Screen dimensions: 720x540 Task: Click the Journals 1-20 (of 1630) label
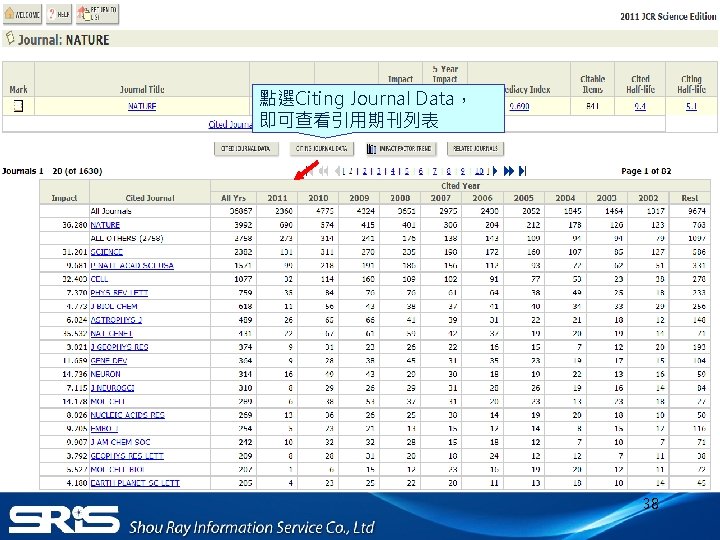(52, 171)
